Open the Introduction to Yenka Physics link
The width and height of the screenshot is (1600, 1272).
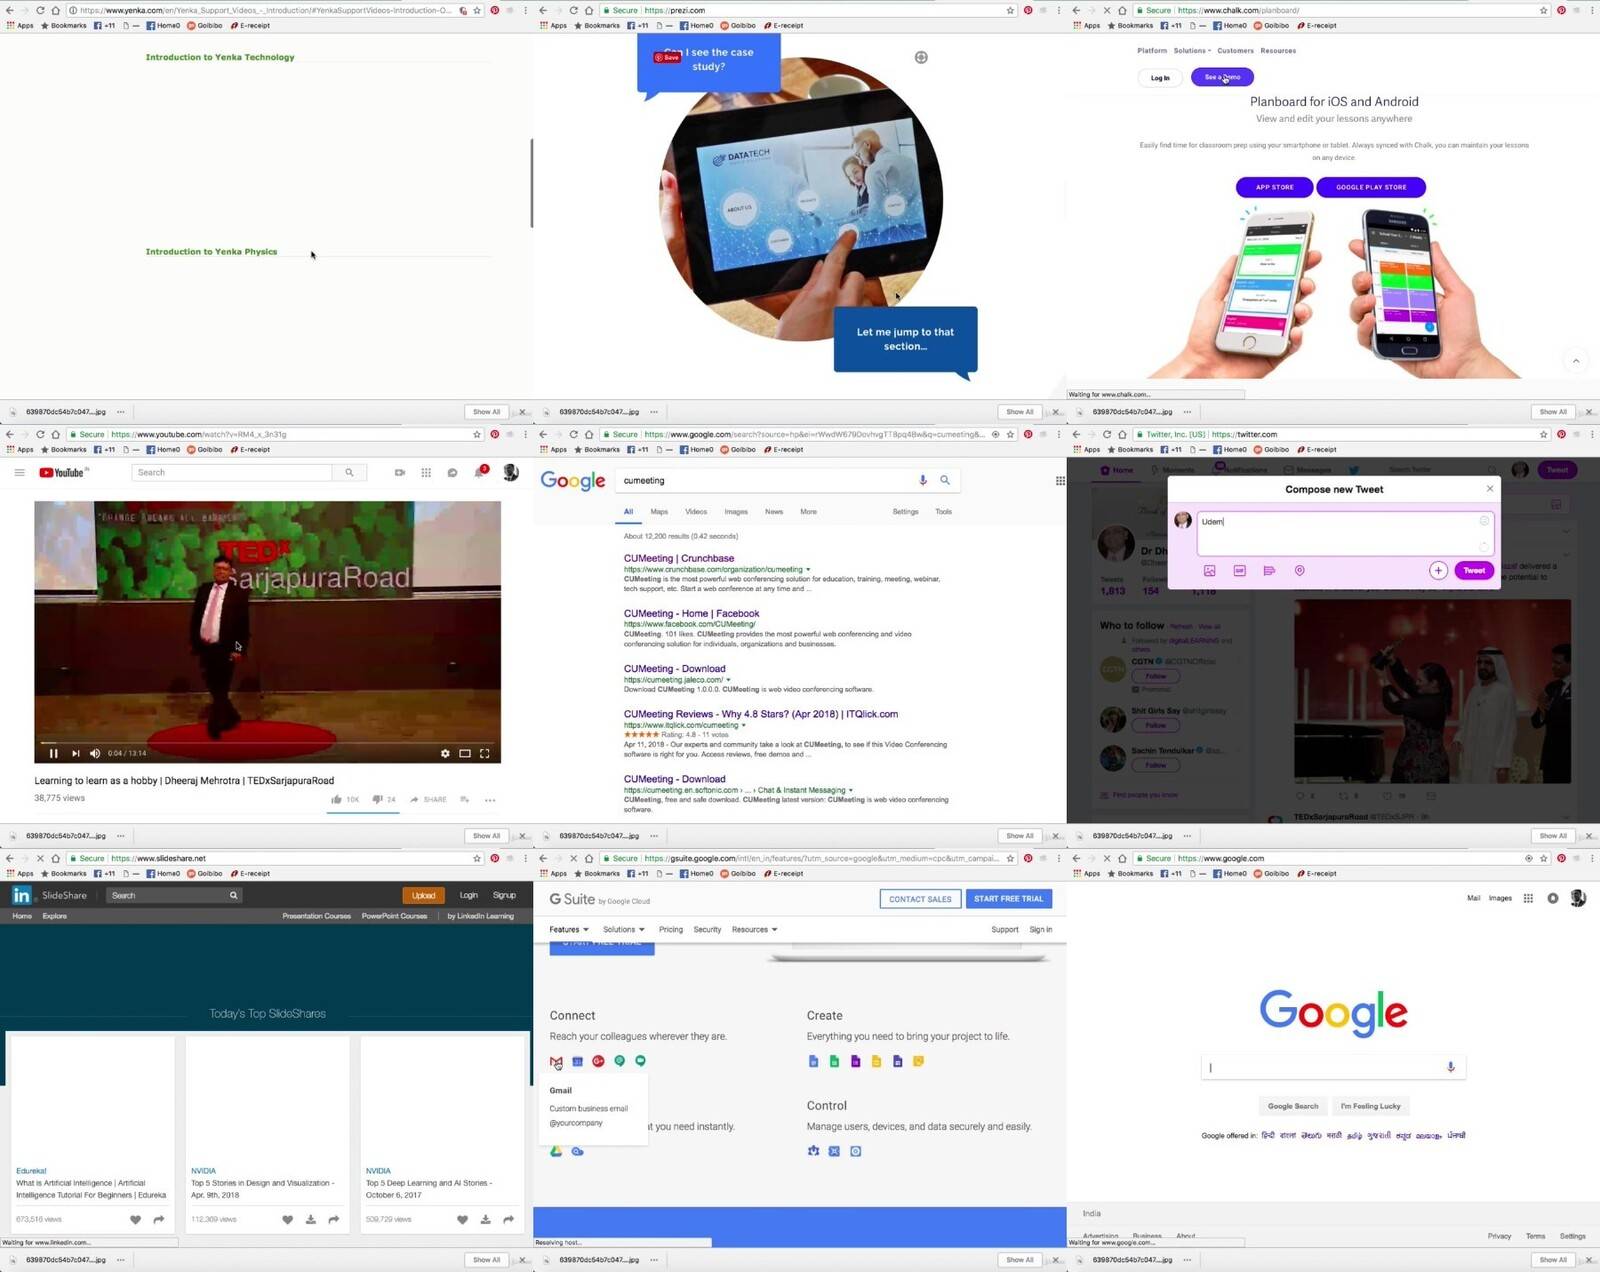click(x=211, y=252)
